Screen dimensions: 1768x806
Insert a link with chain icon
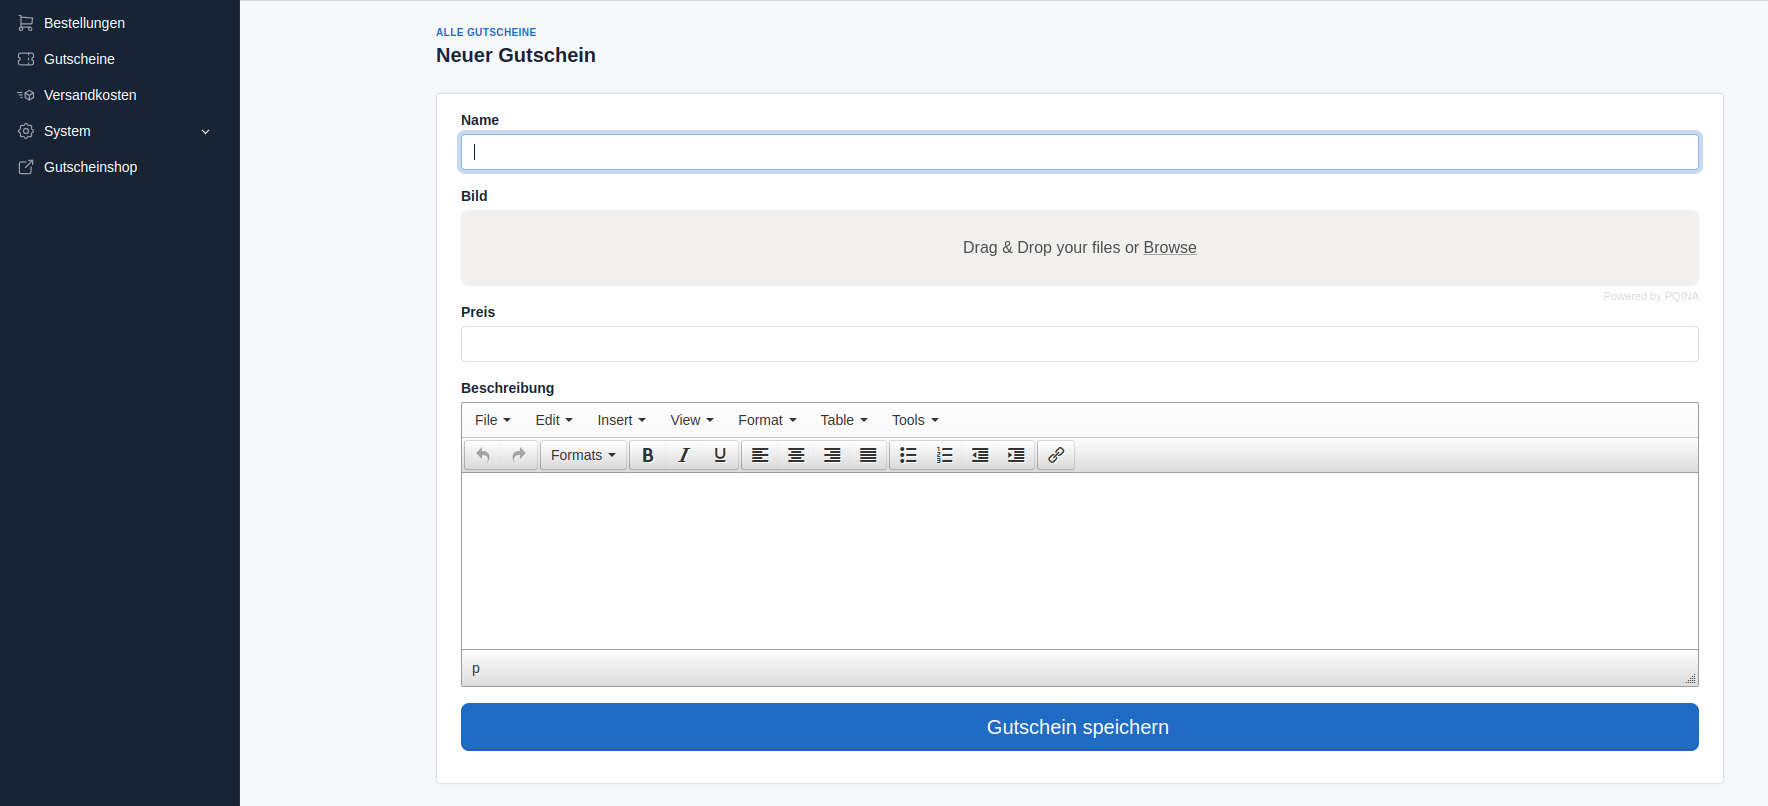click(x=1056, y=455)
